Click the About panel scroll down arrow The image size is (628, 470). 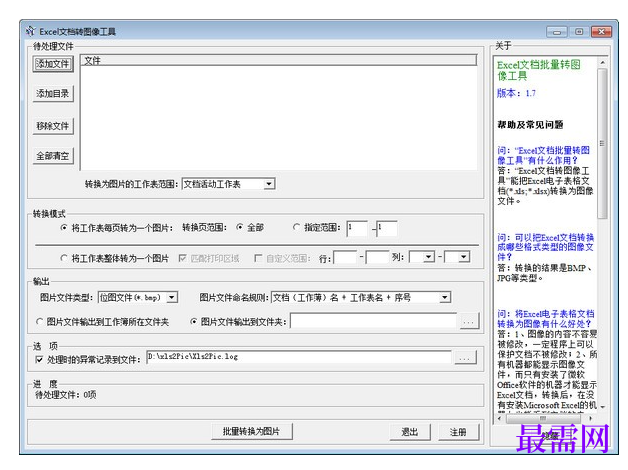(x=602, y=407)
